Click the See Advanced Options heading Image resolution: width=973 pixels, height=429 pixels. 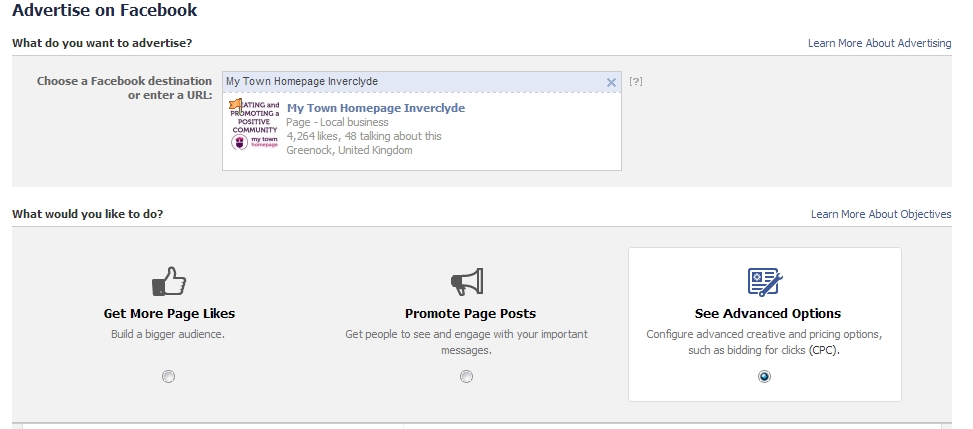click(x=768, y=314)
